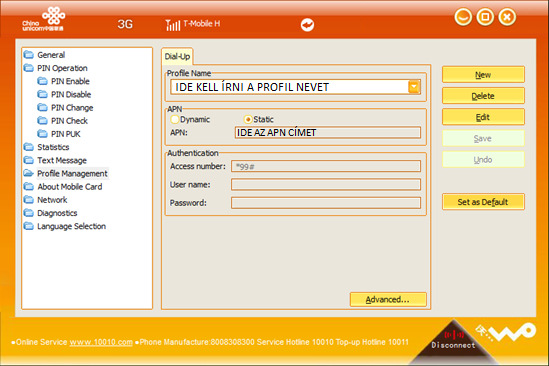Minimize the window with round button

coord(463,17)
